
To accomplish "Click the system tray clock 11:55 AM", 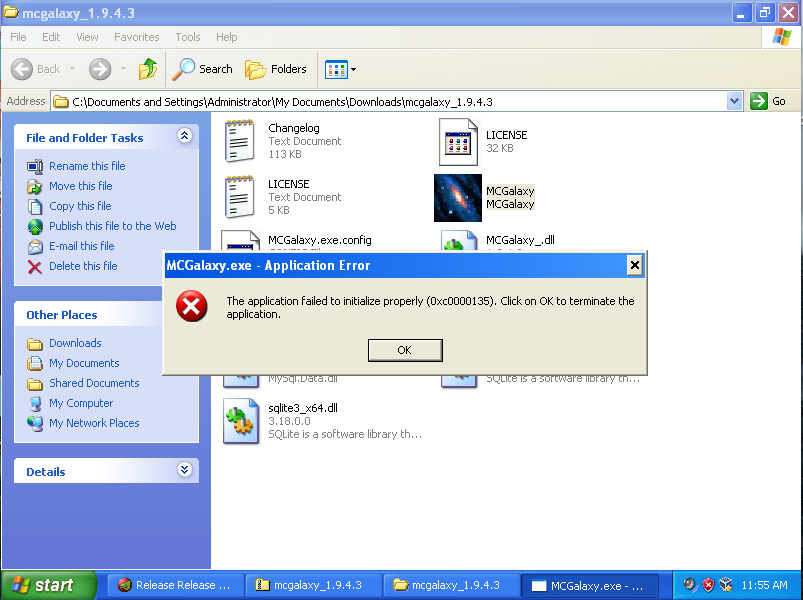I will coord(764,585).
